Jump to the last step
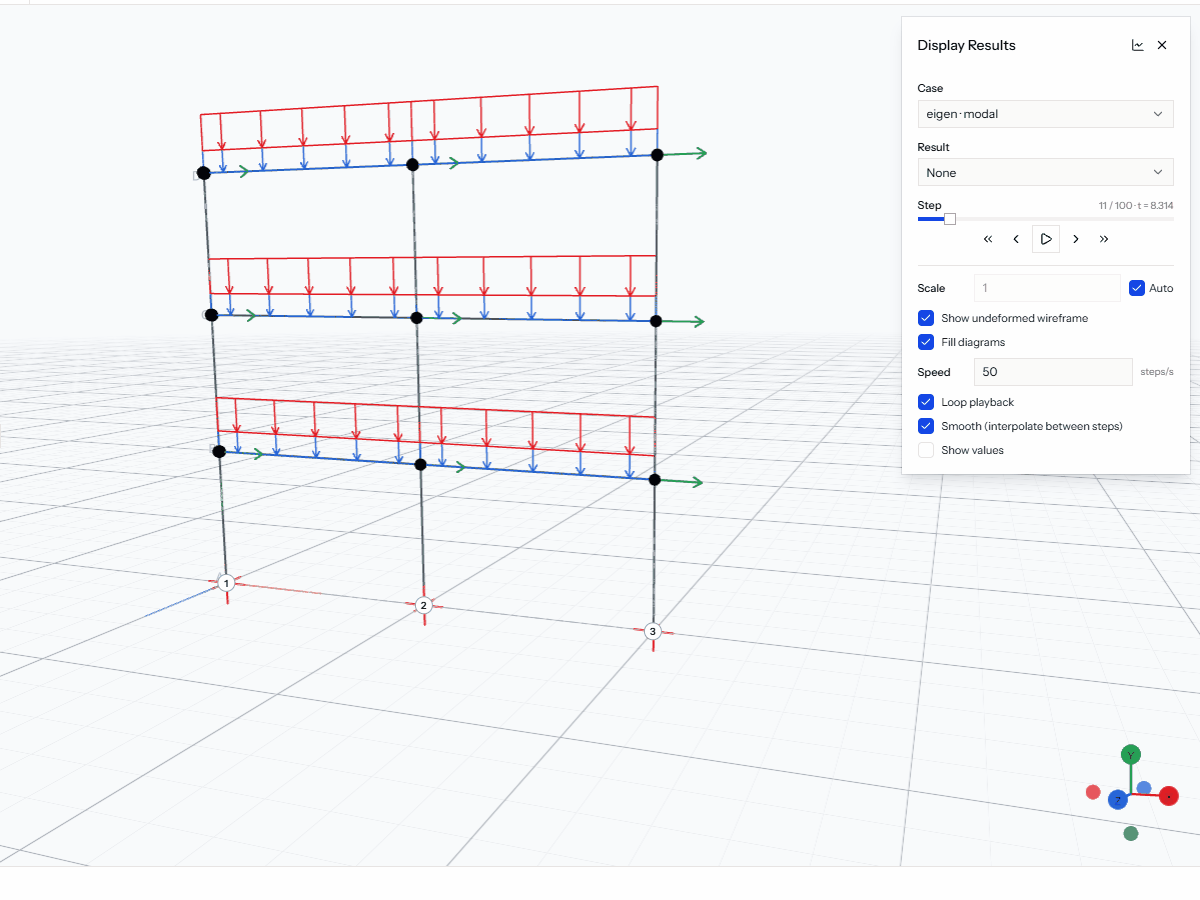1200x900 pixels. tap(1104, 239)
